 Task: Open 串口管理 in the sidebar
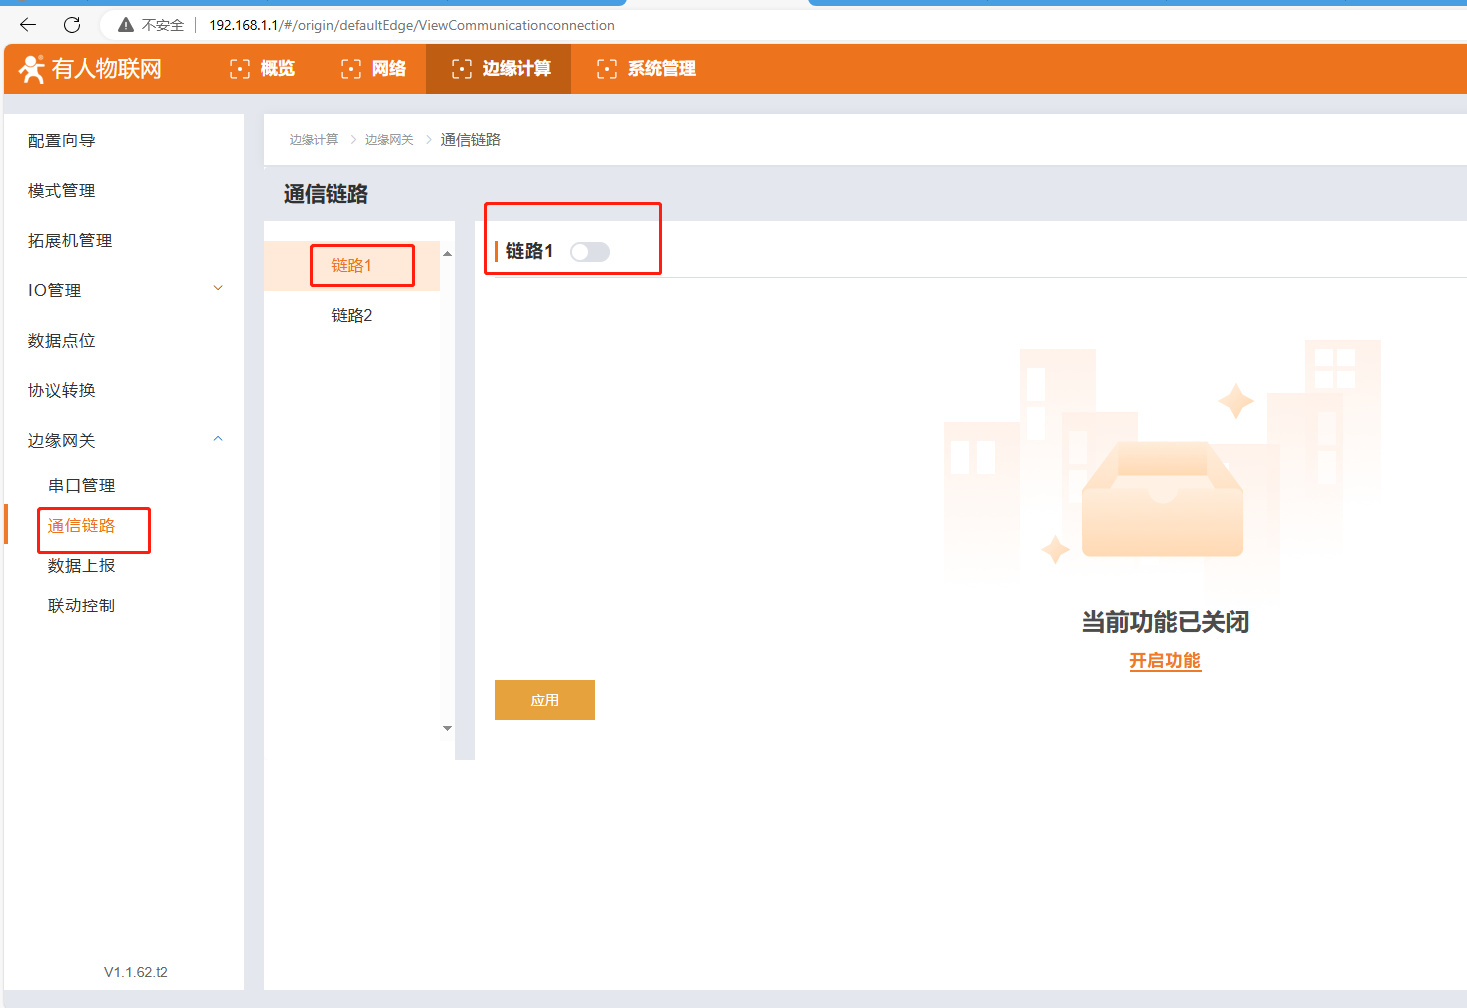click(82, 486)
